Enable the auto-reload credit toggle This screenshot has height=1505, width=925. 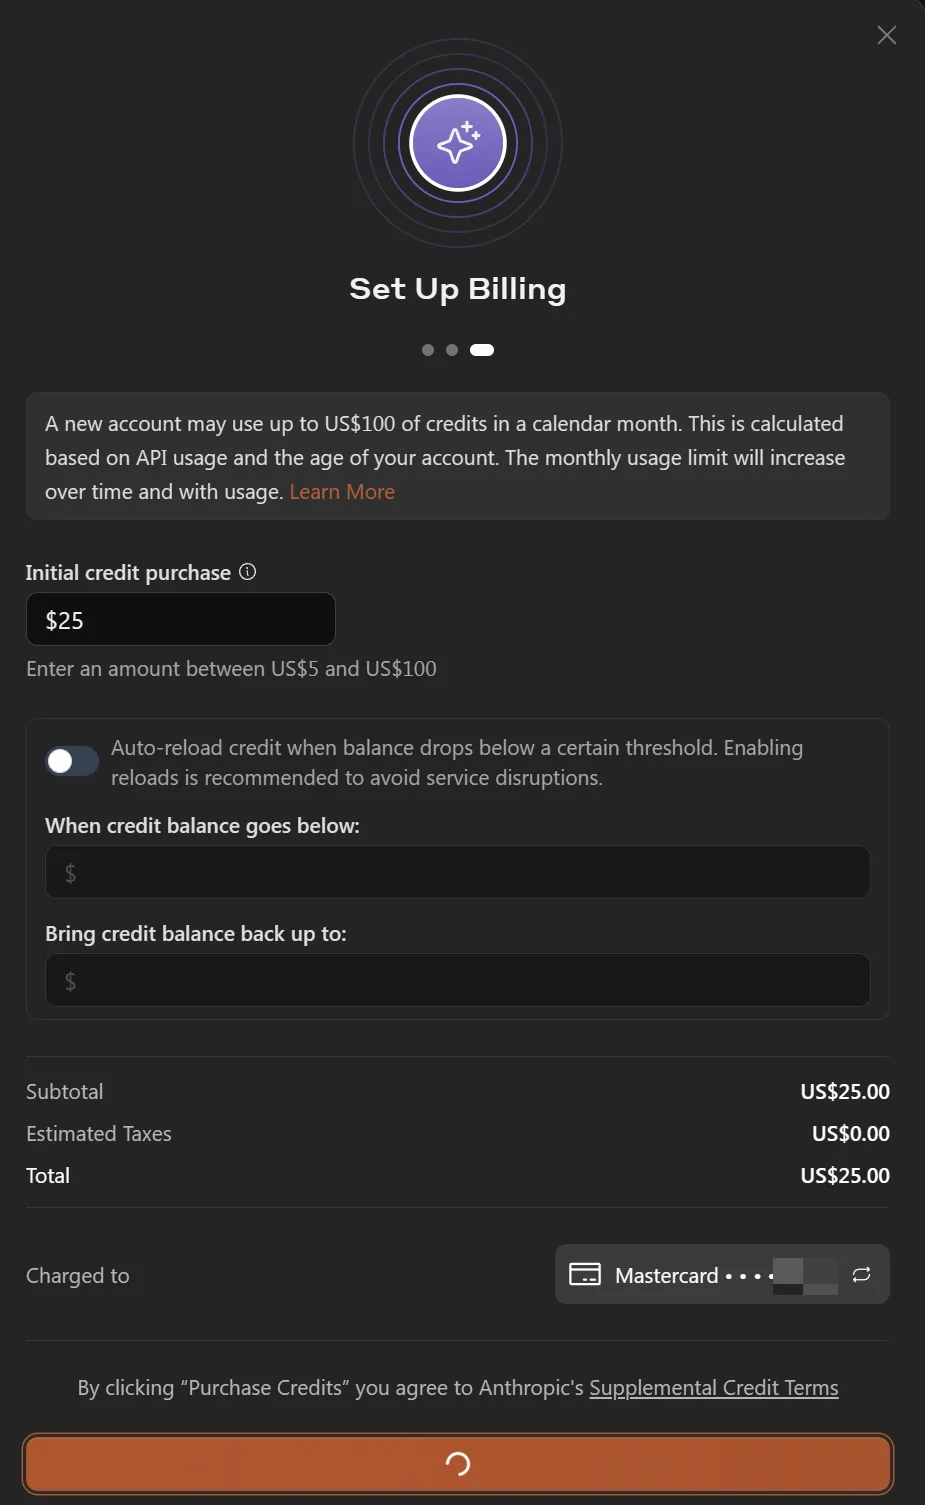[x=71, y=762]
